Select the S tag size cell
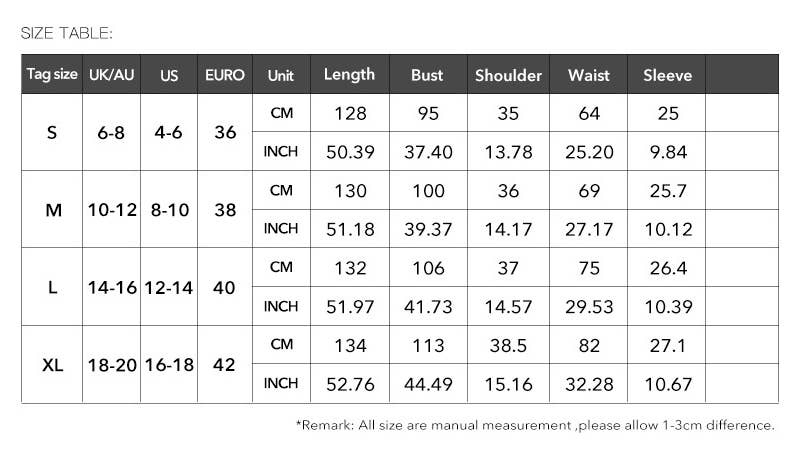Screen dimensions: 796x450 [x=52, y=132]
